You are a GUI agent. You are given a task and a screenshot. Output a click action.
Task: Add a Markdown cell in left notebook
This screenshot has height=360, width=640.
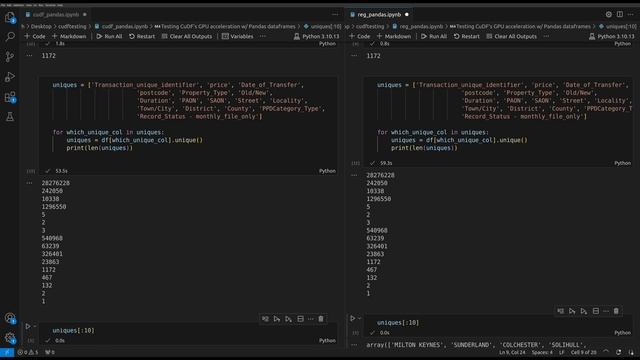pyautogui.click(x=69, y=36)
